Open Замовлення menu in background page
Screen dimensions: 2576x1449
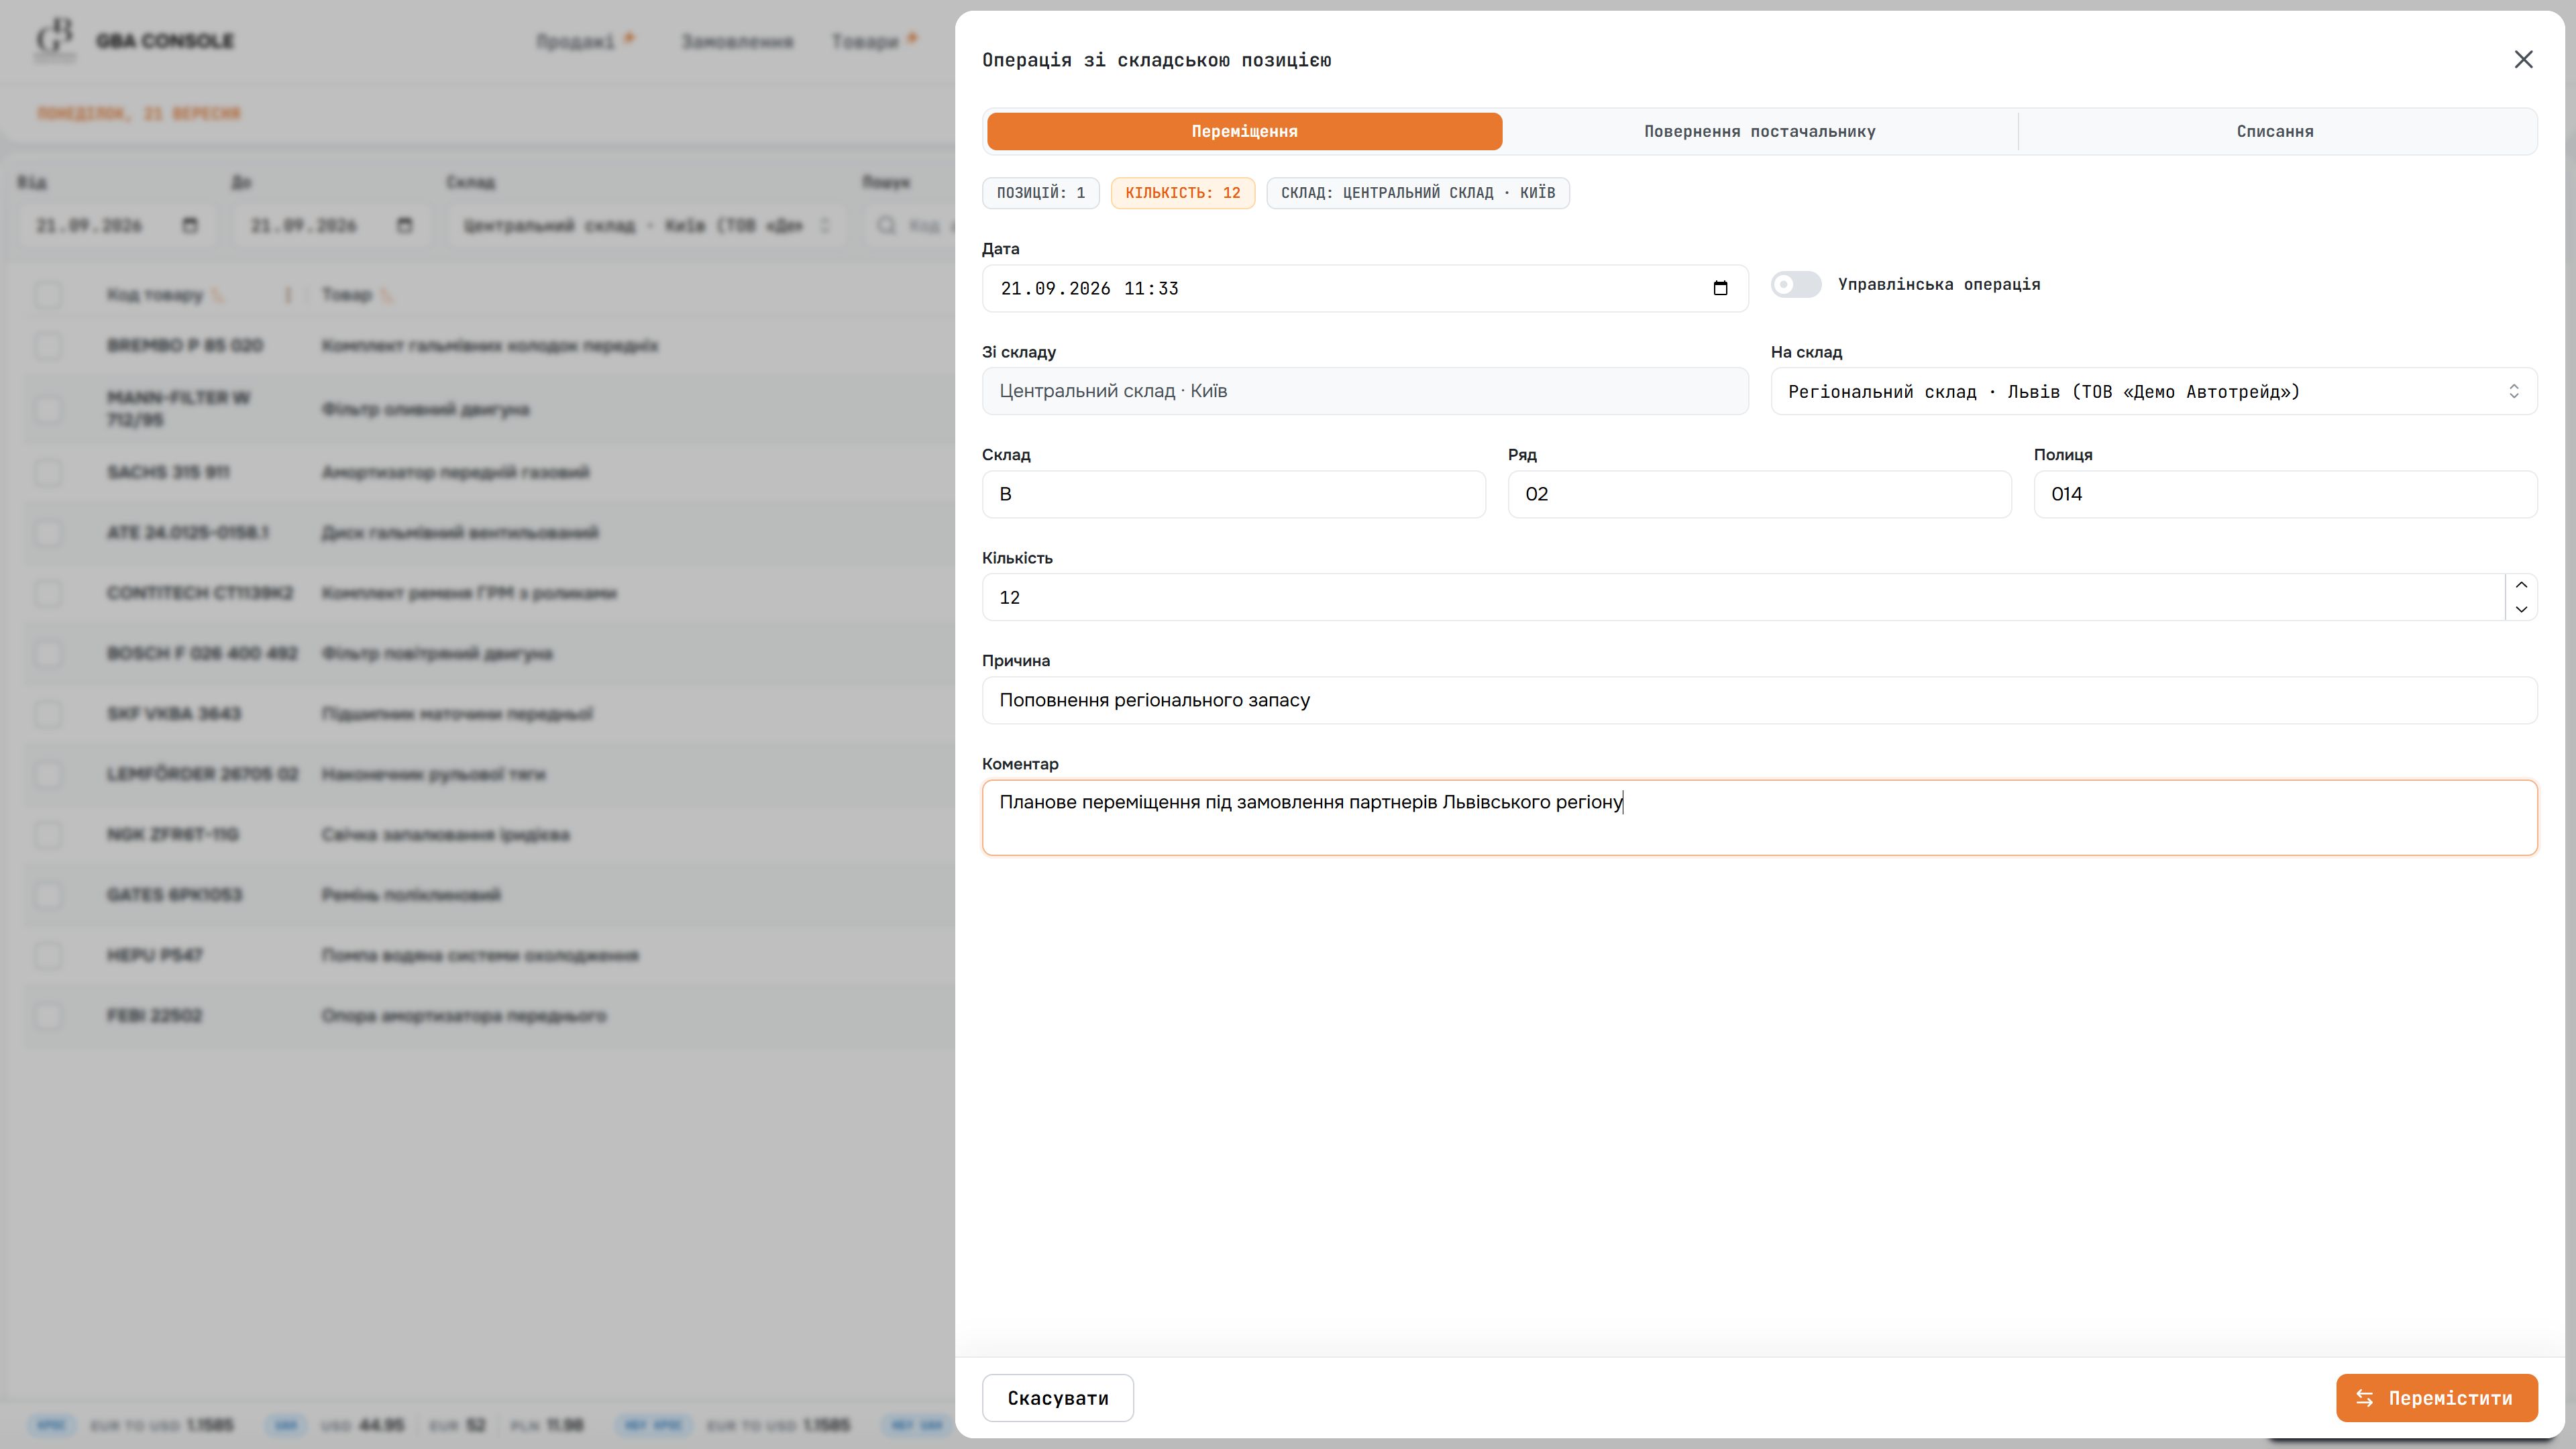[737, 41]
